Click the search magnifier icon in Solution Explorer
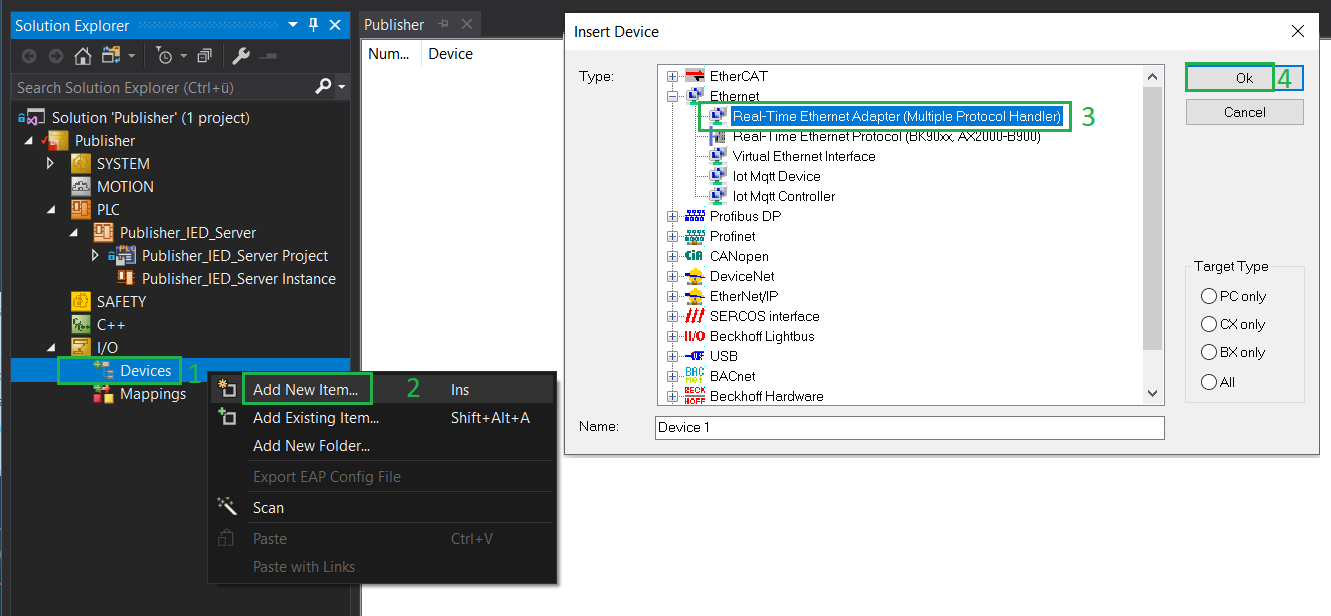Viewport: 1331px width, 616px height. coord(323,87)
